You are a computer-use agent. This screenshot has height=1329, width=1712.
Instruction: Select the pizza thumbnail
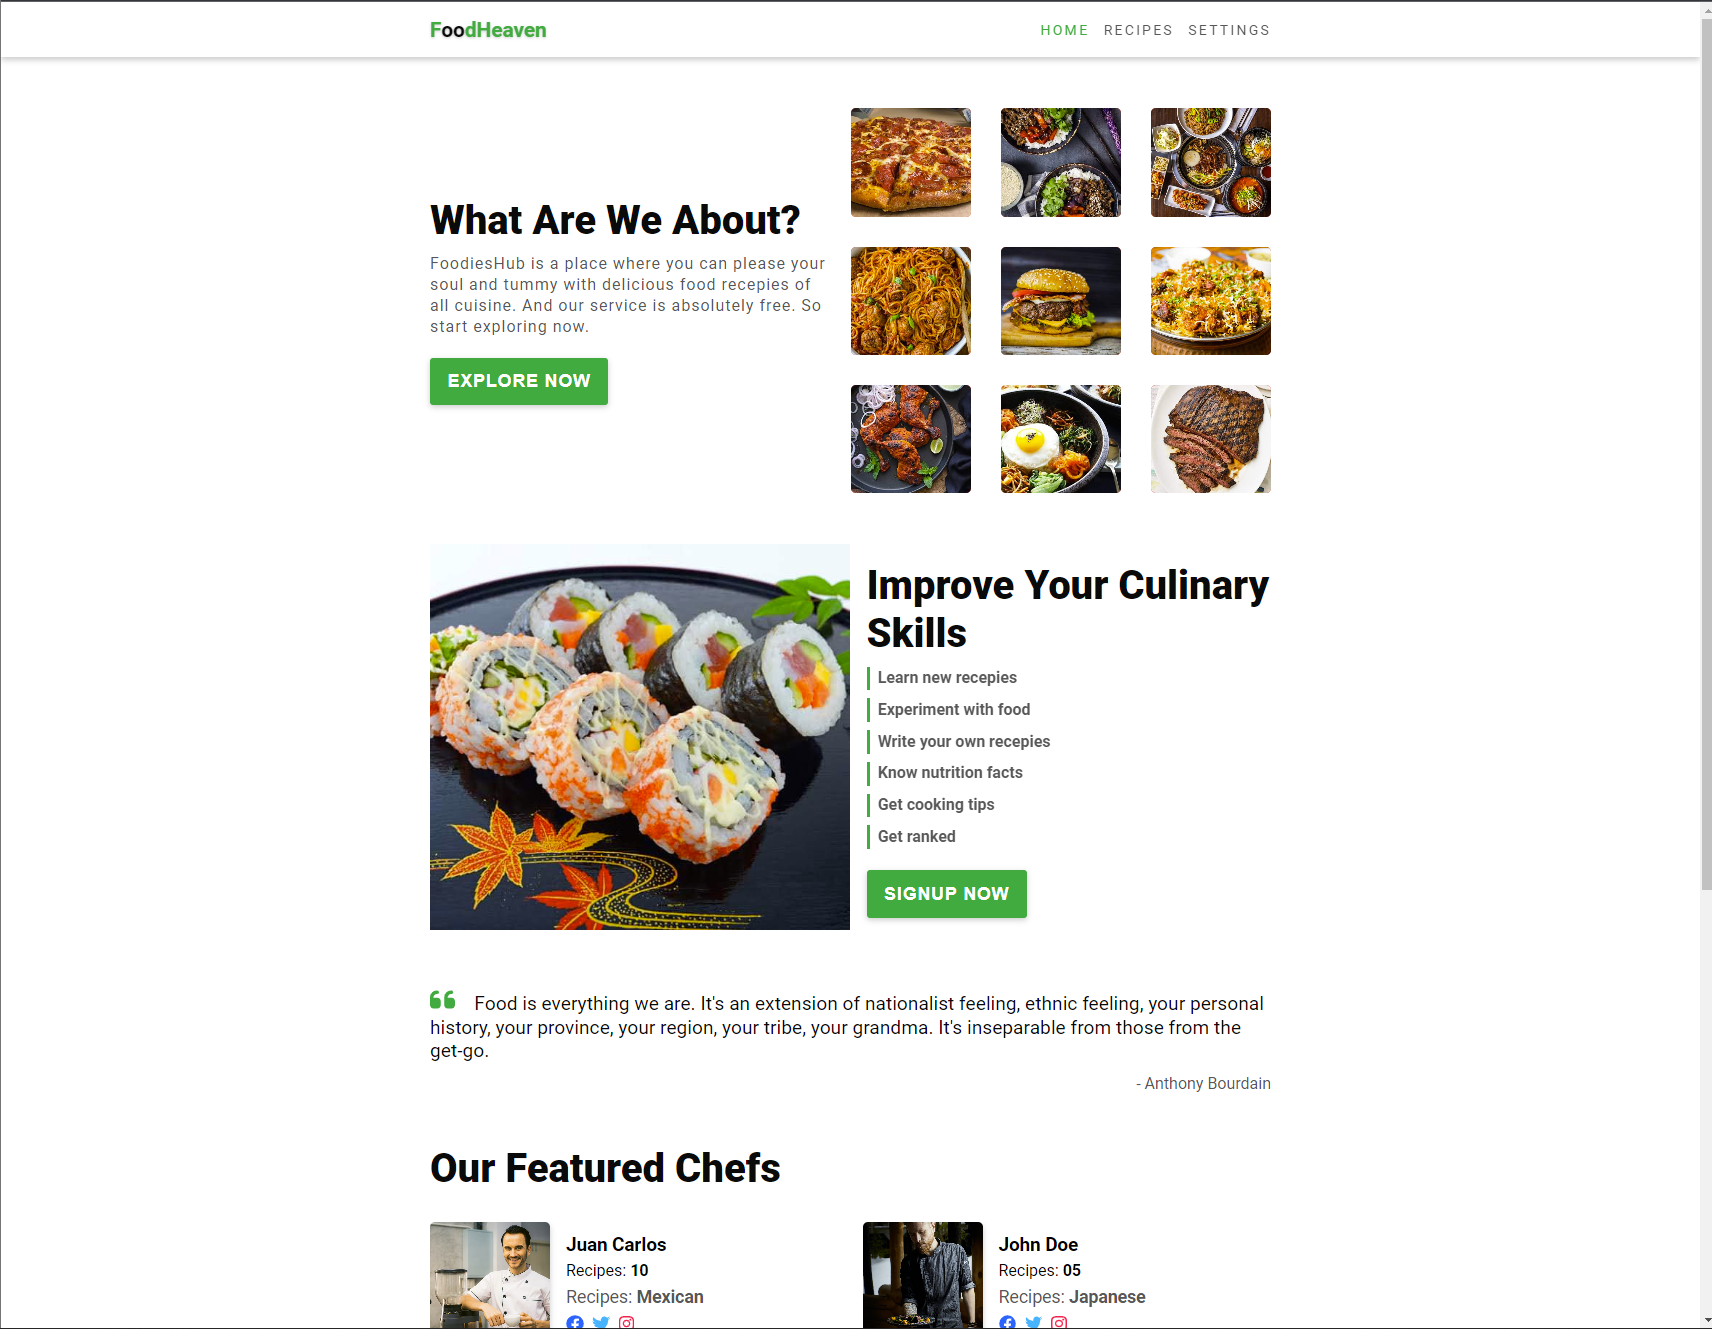click(x=911, y=162)
